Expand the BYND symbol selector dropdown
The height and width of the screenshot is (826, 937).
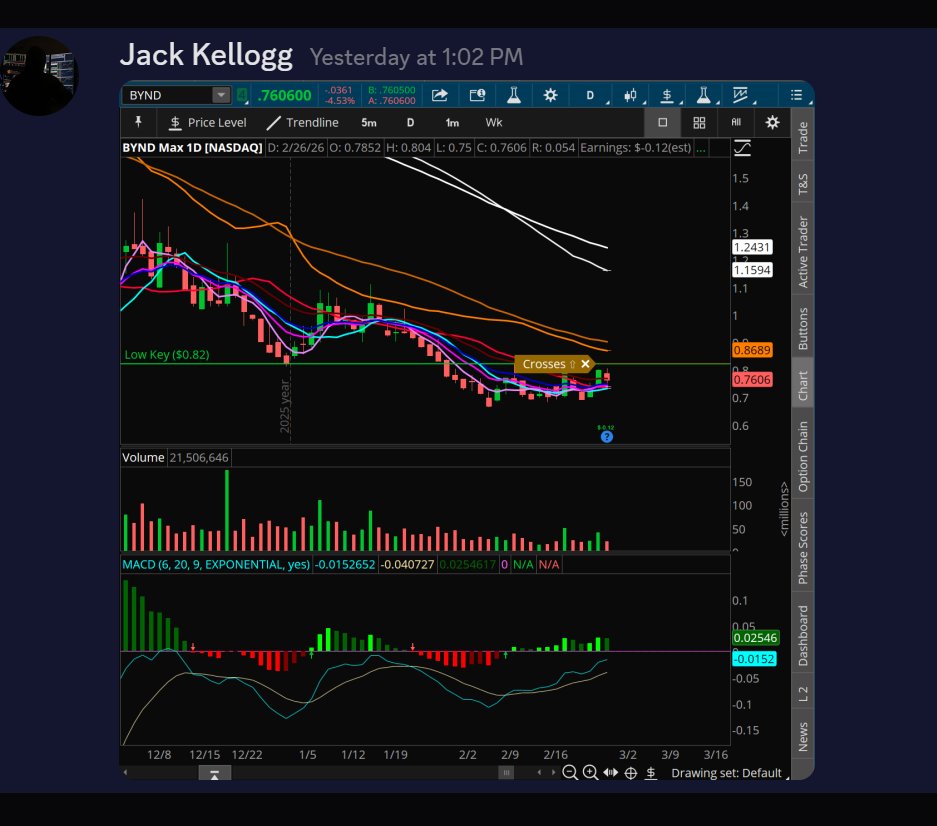click(x=221, y=95)
